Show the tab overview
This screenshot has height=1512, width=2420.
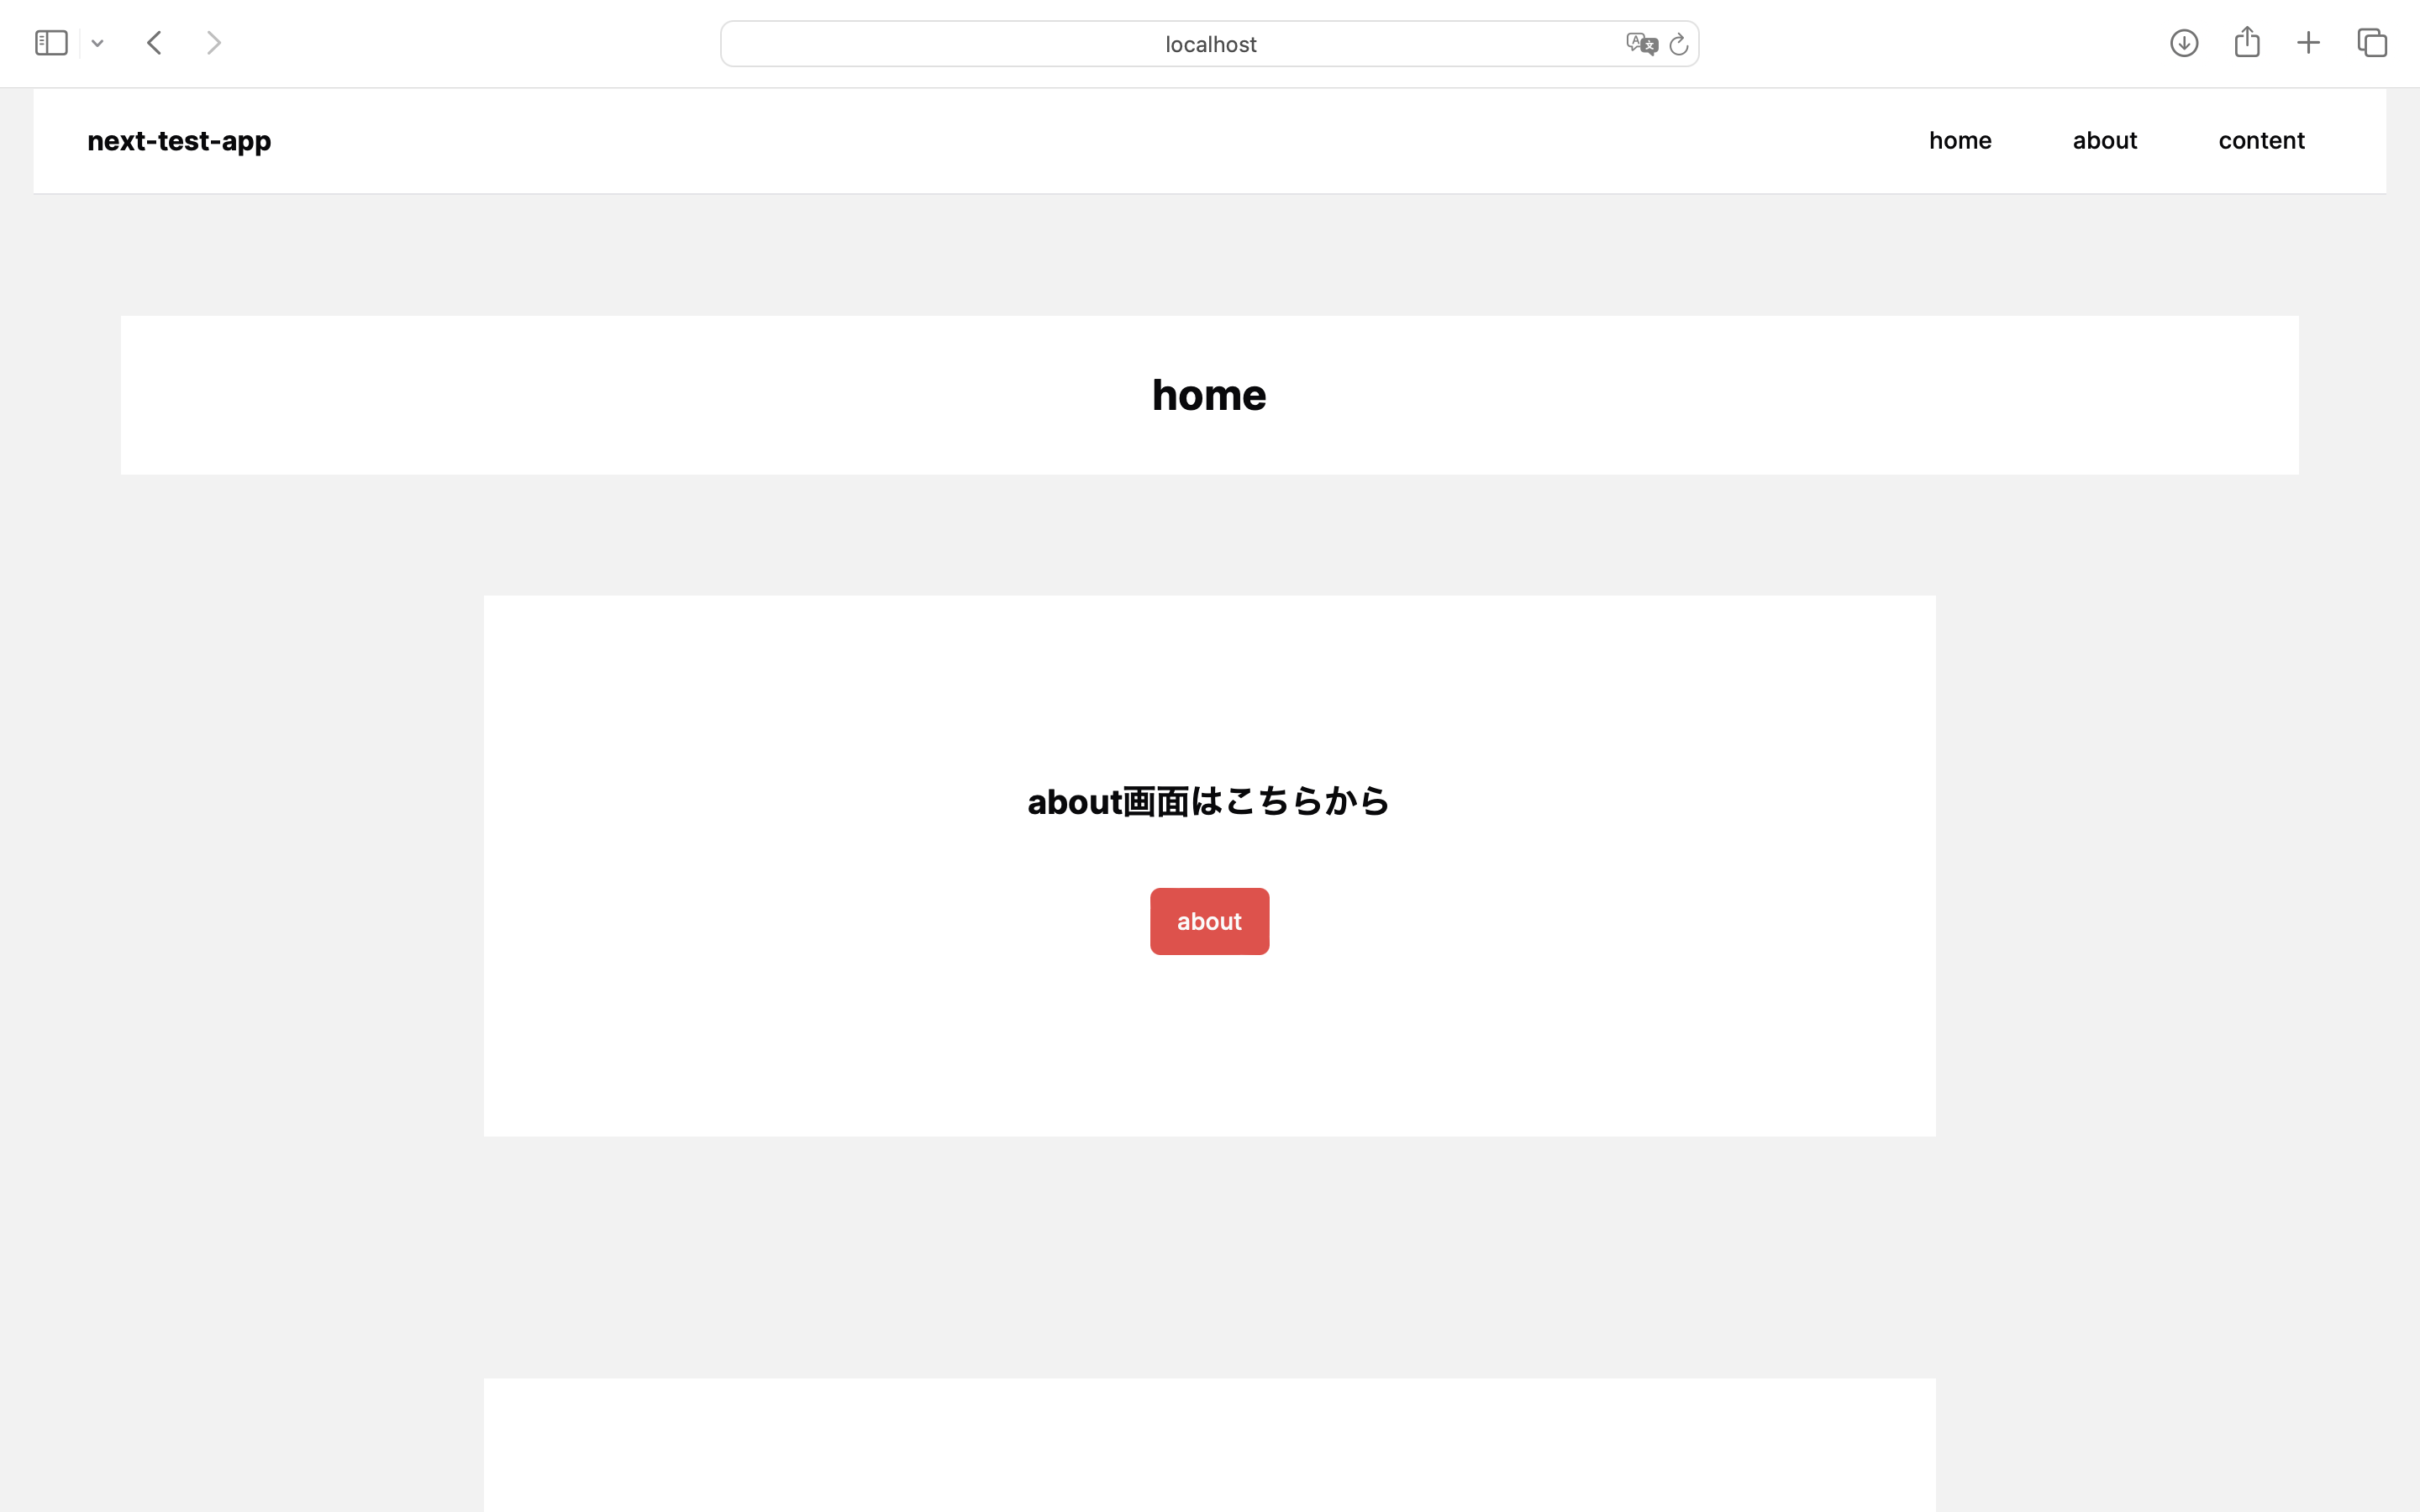[2371, 42]
